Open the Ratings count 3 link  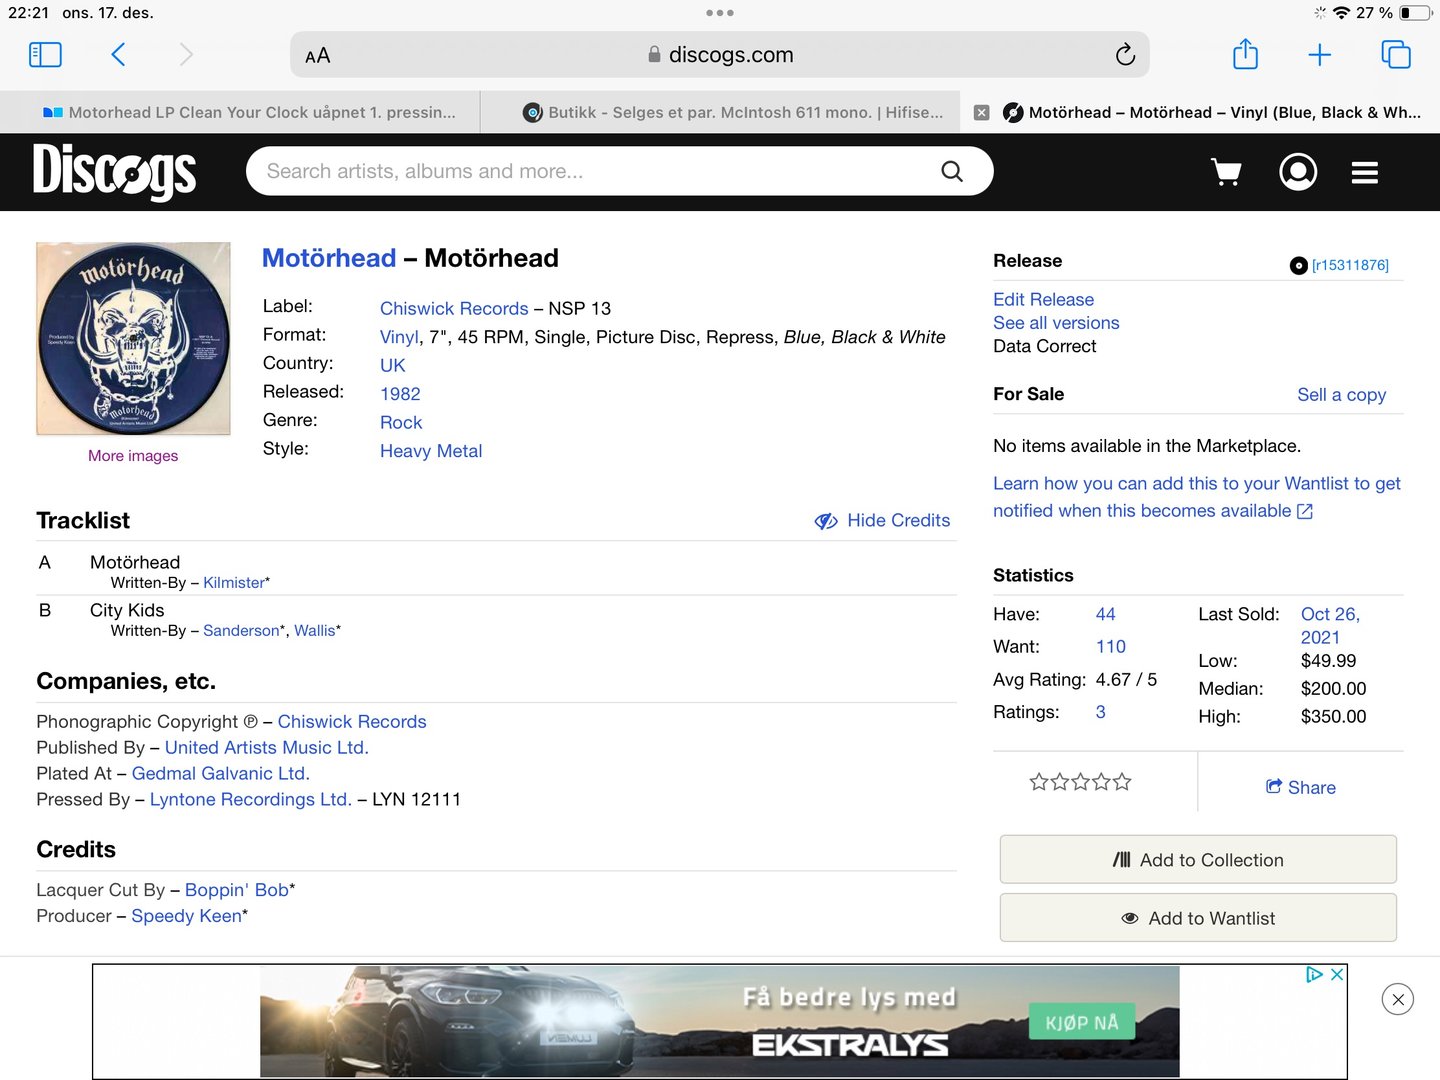tap(1101, 712)
